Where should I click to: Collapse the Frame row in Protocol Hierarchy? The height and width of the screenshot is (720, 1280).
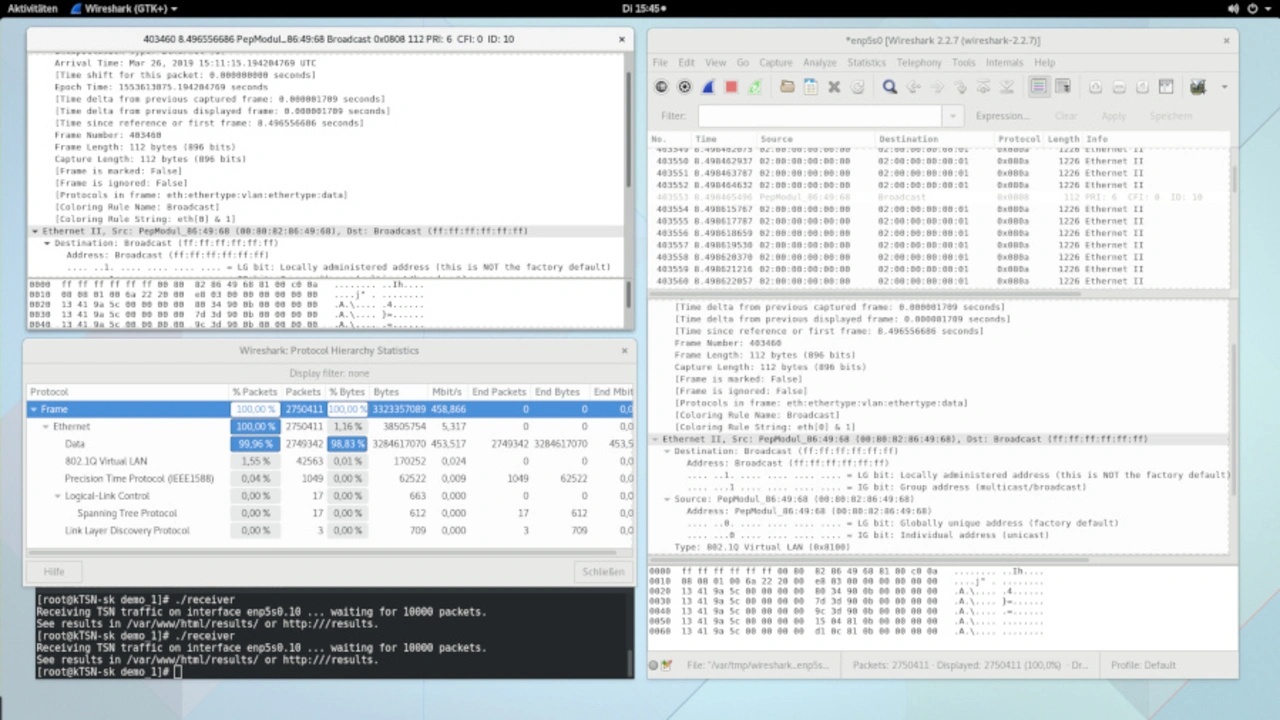tap(34, 409)
